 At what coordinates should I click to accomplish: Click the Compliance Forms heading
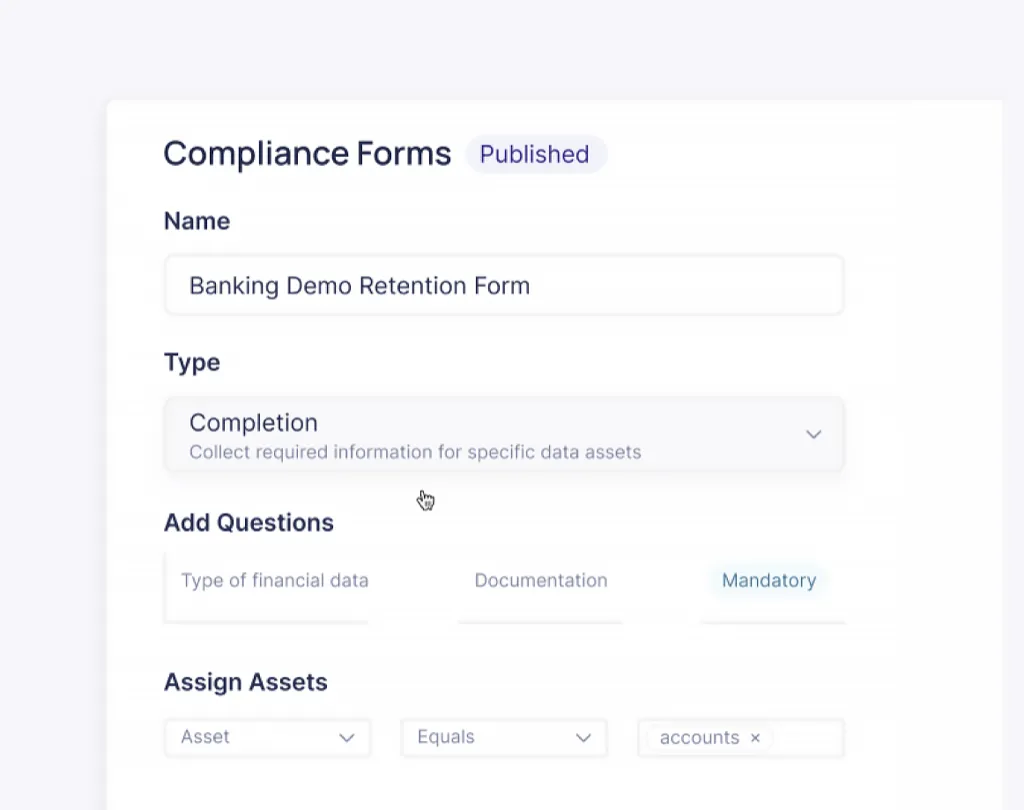pyautogui.click(x=307, y=154)
